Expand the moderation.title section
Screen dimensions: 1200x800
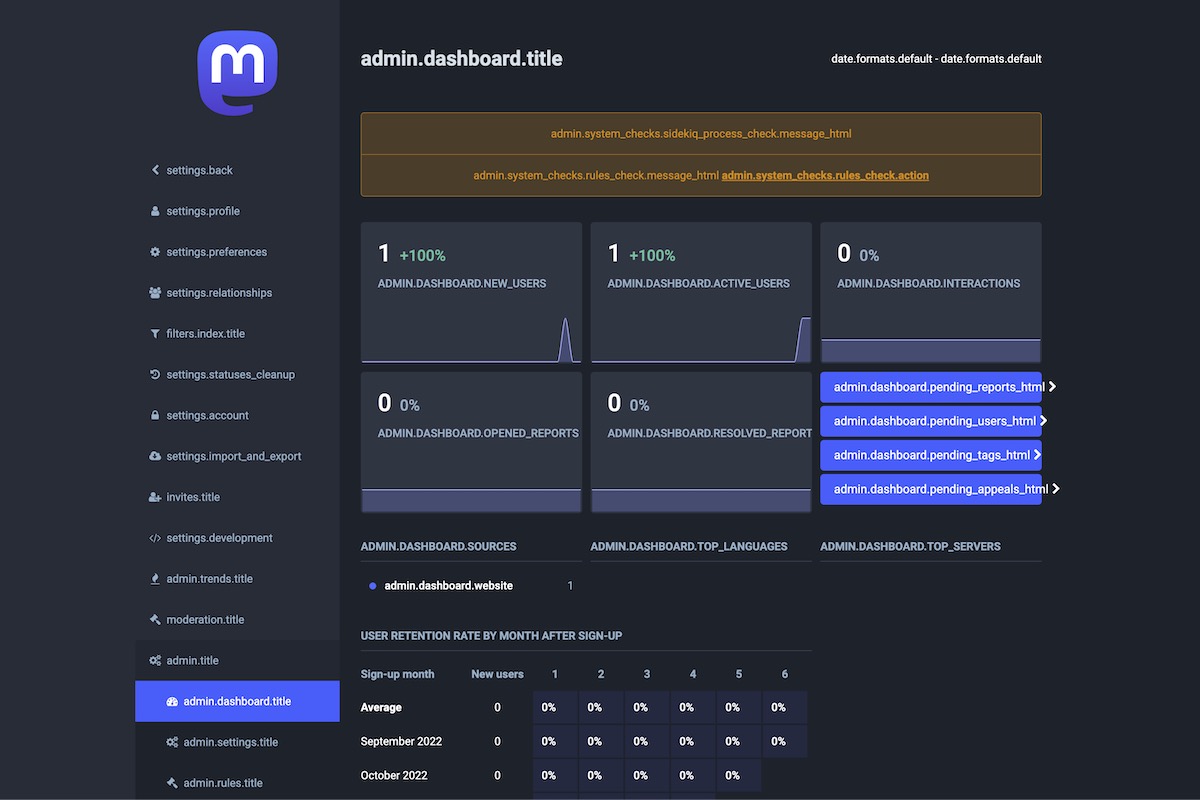click(205, 620)
